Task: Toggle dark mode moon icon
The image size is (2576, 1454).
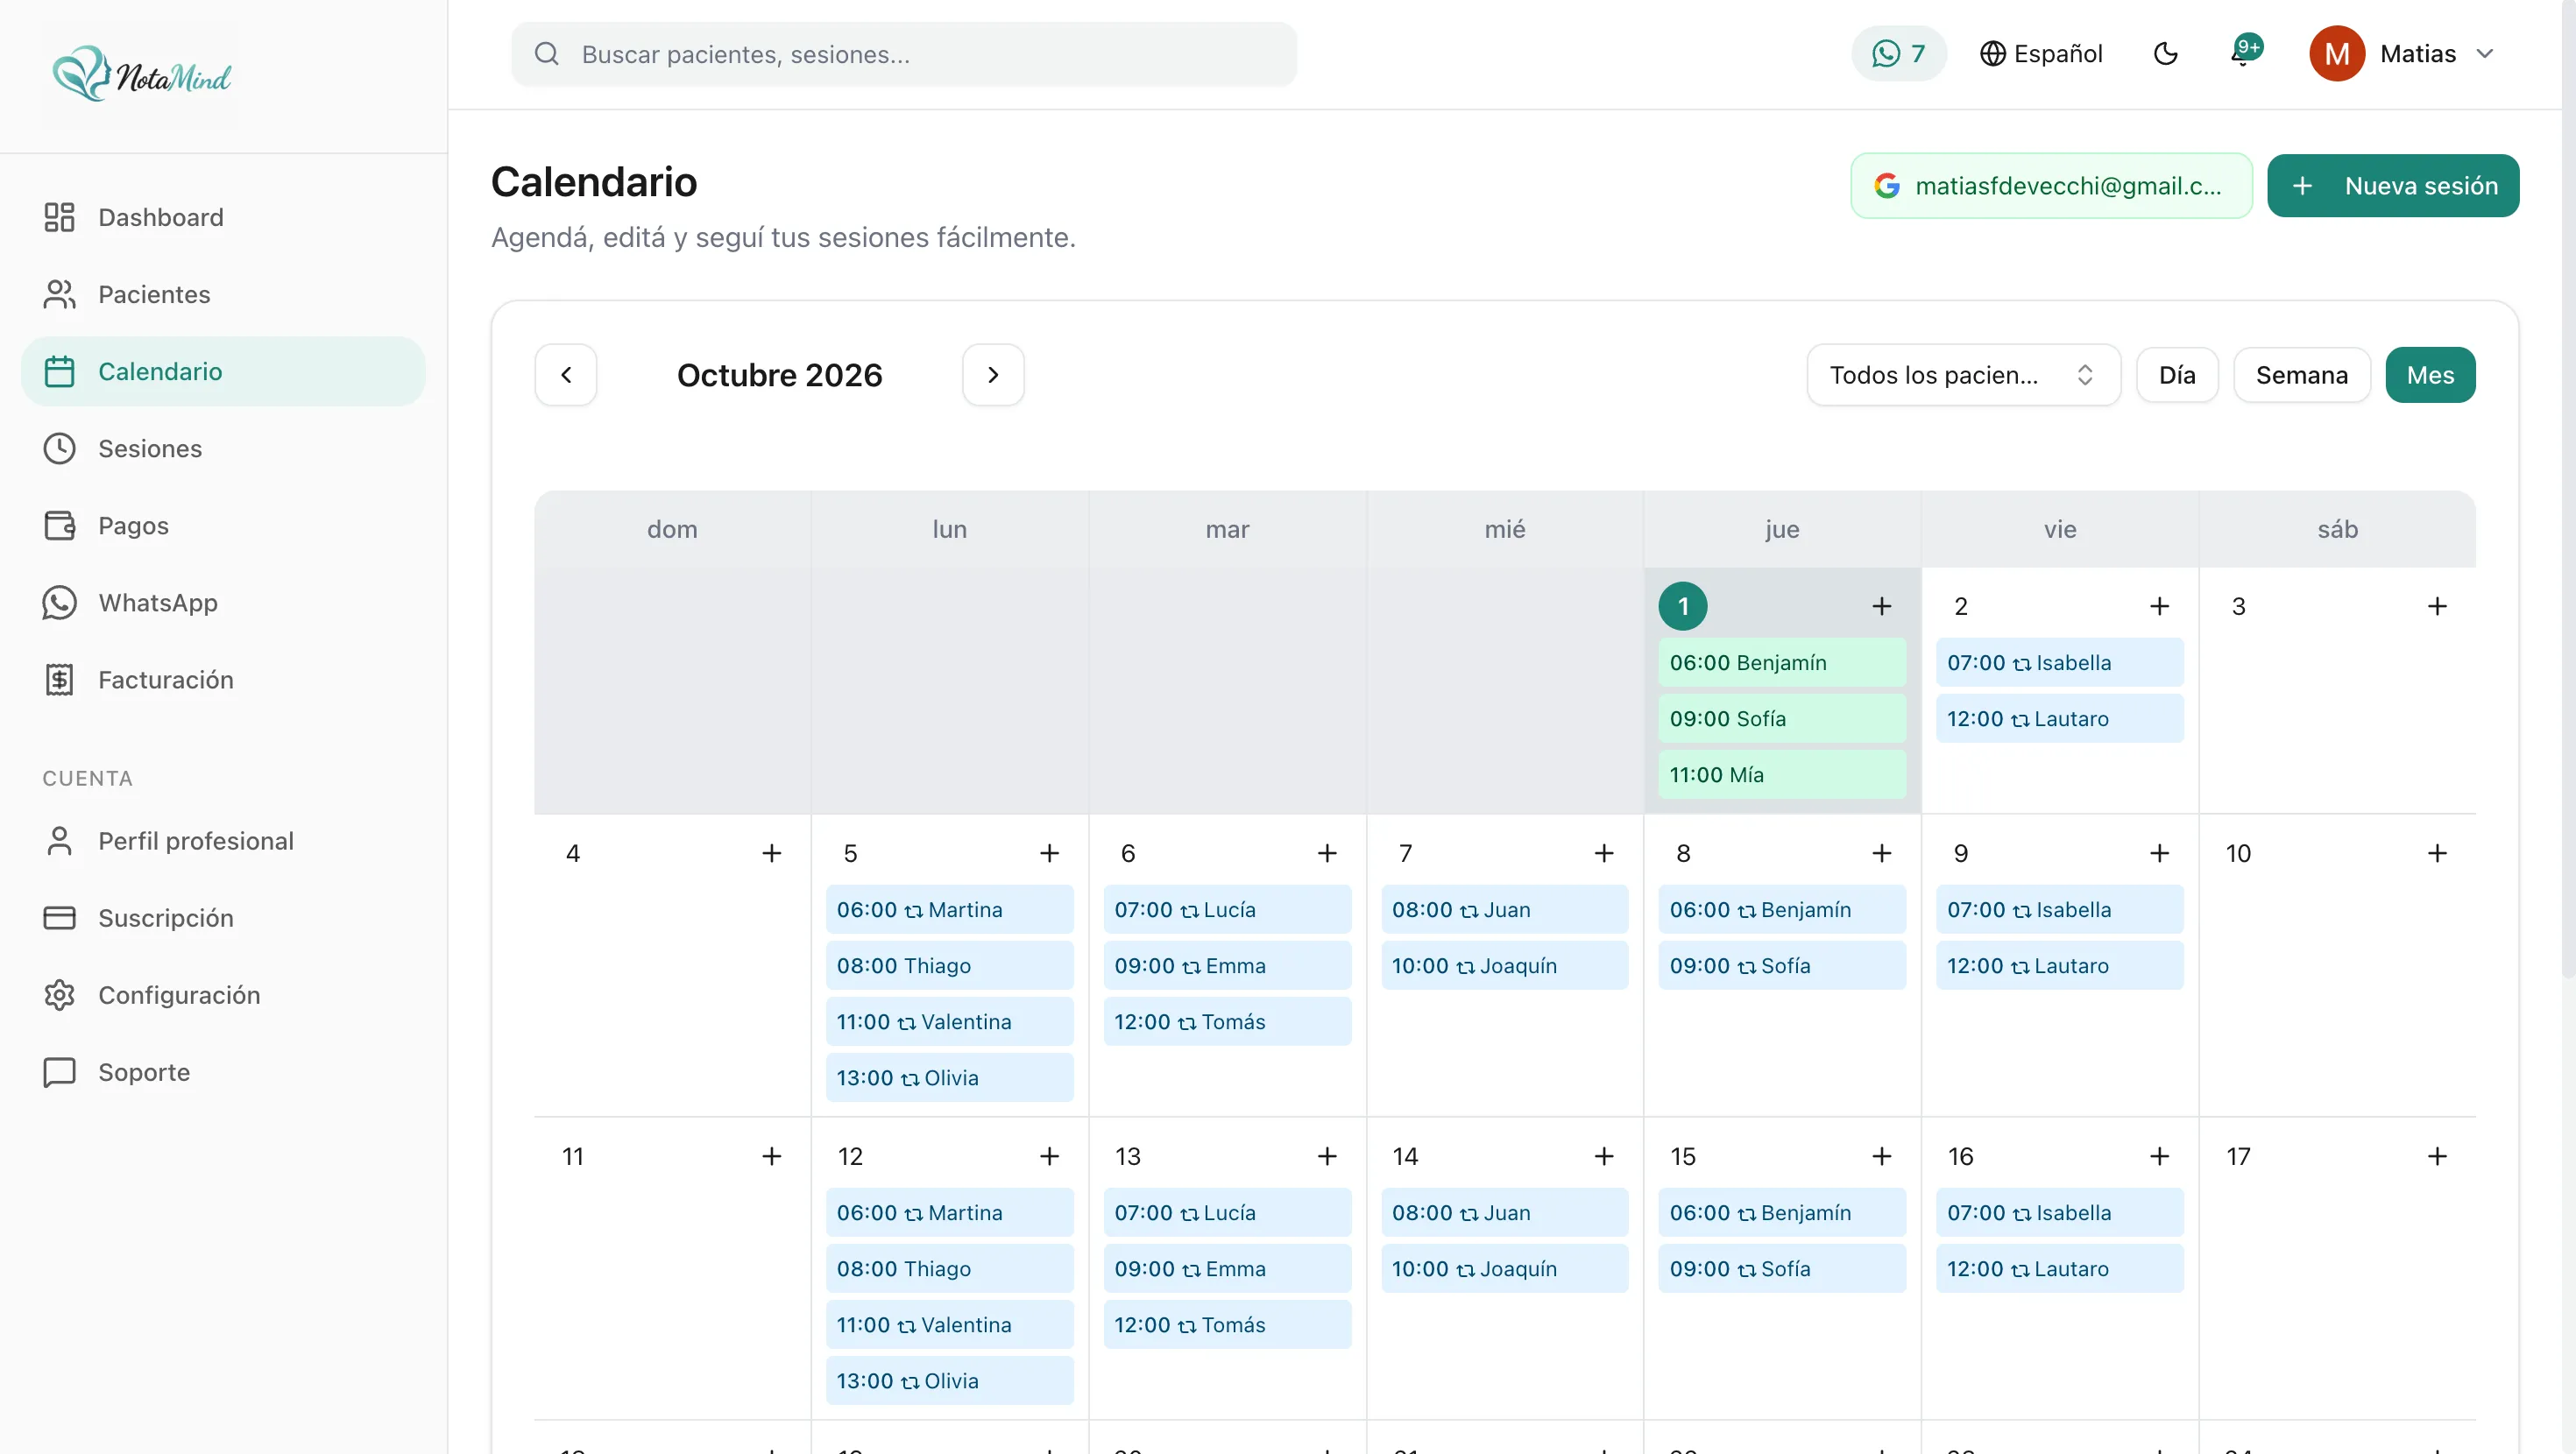Action: click(x=2165, y=53)
